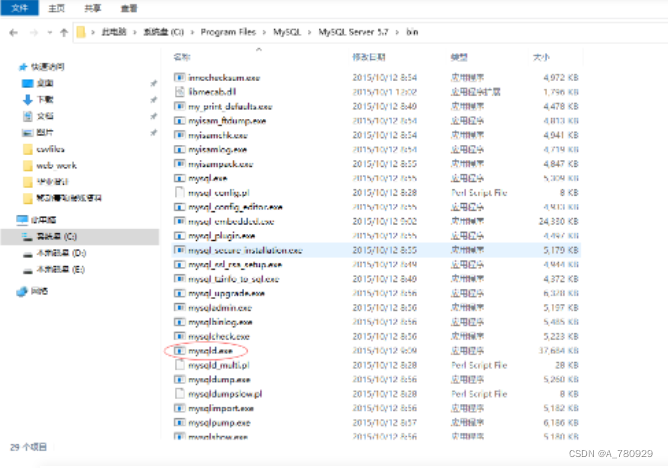The width and height of the screenshot is (668, 468).
Task: Click the mysql_embedded.exe application icon
Action: [x=179, y=221]
